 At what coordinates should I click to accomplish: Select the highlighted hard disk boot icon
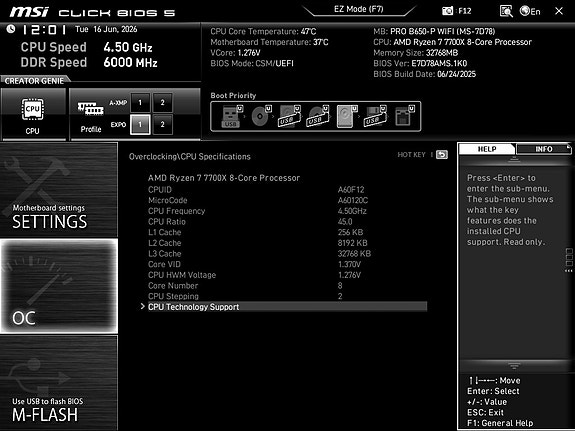(346, 116)
